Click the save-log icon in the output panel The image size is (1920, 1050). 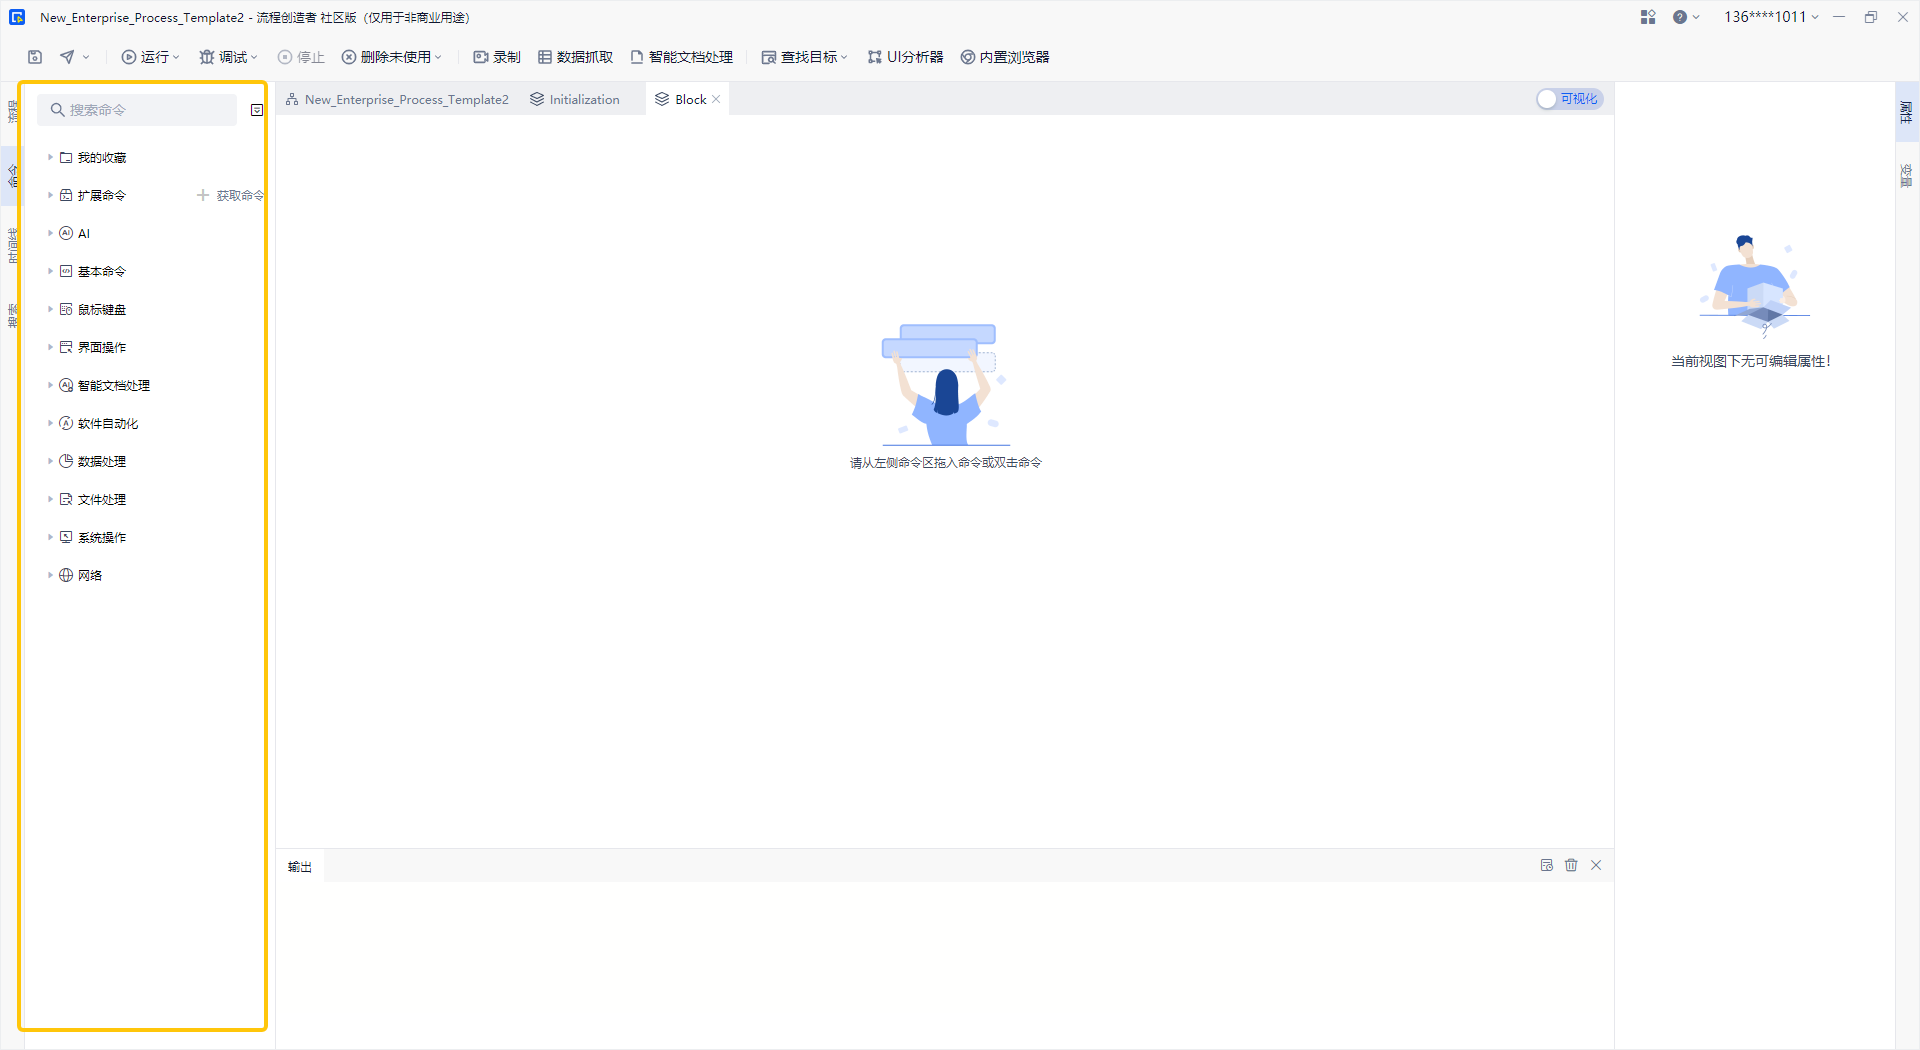[1547, 865]
